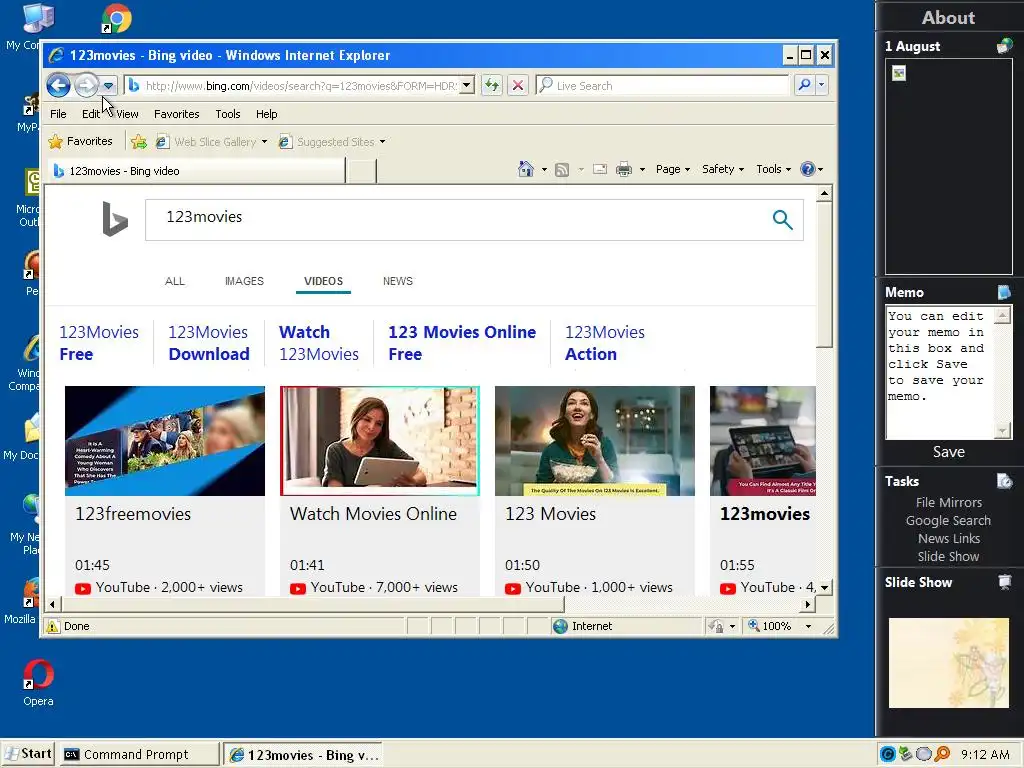Viewport: 1024px width, 768px height.
Task: Open the 123freemovies video thumbnail
Action: coord(165,441)
